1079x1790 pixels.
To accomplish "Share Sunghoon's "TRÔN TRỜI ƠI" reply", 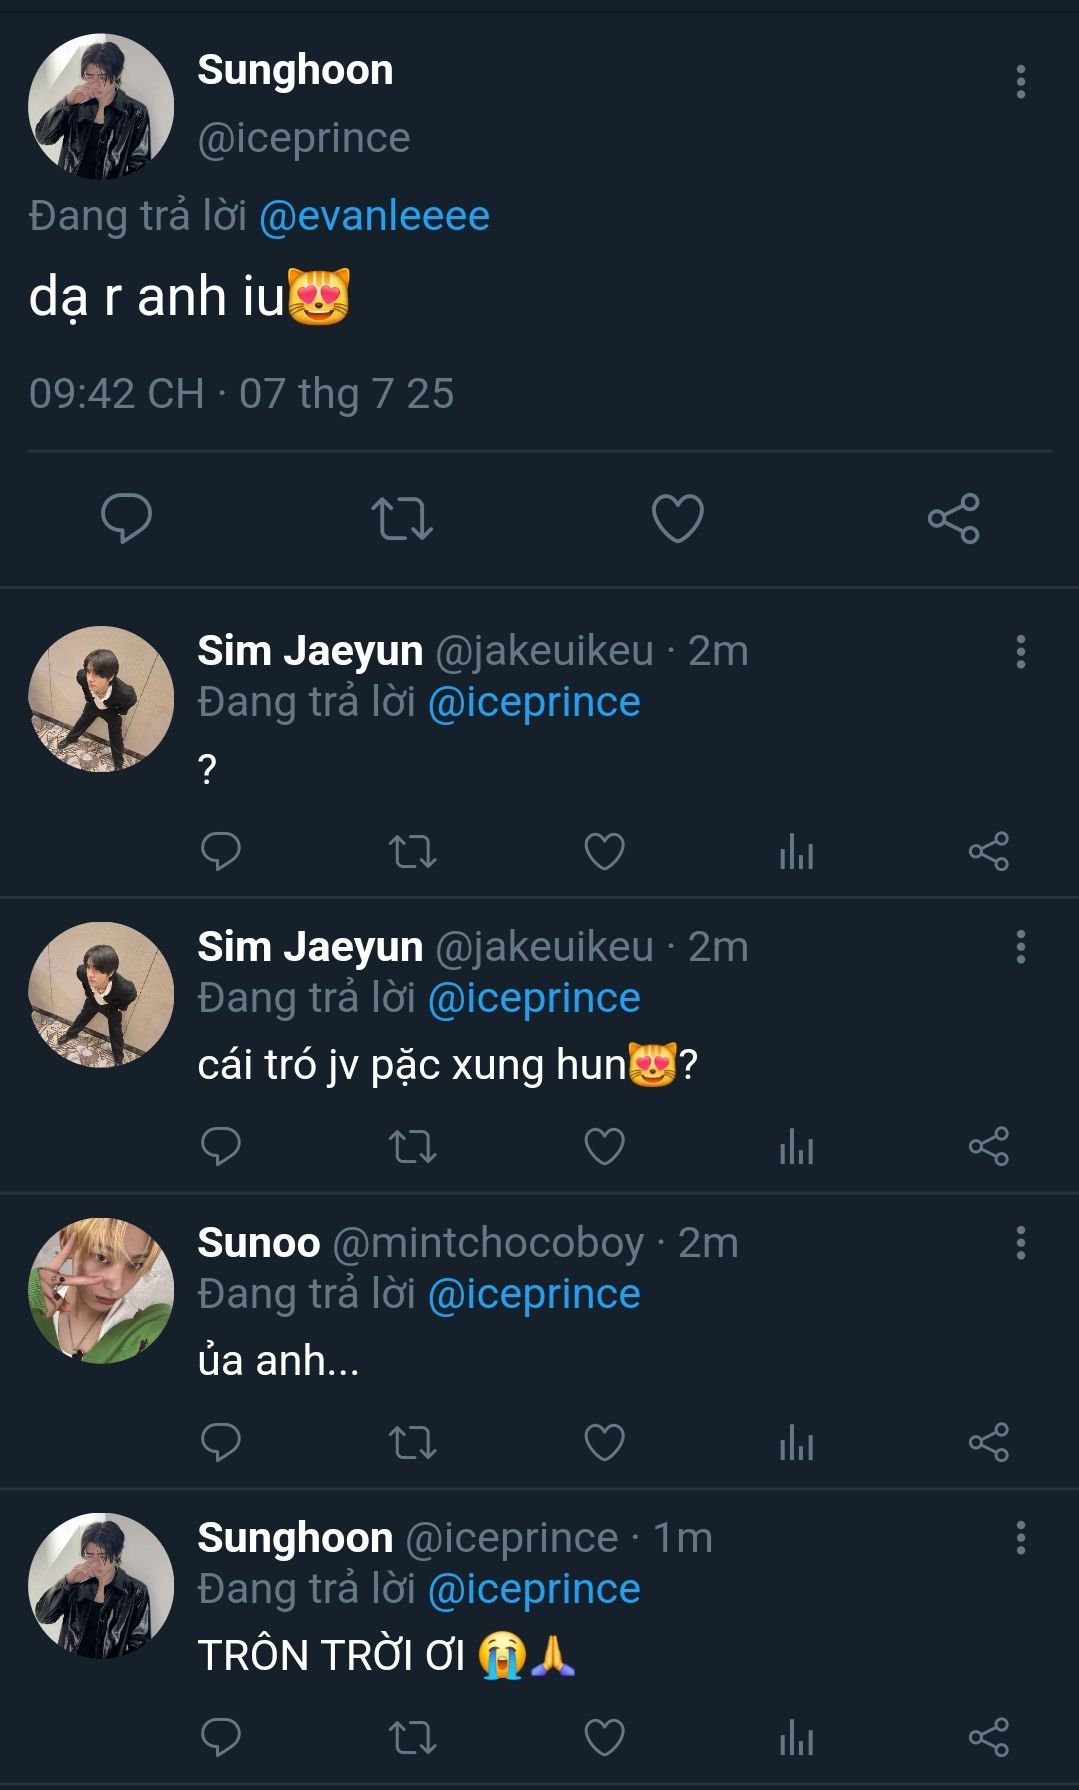I will point(988,1738).
